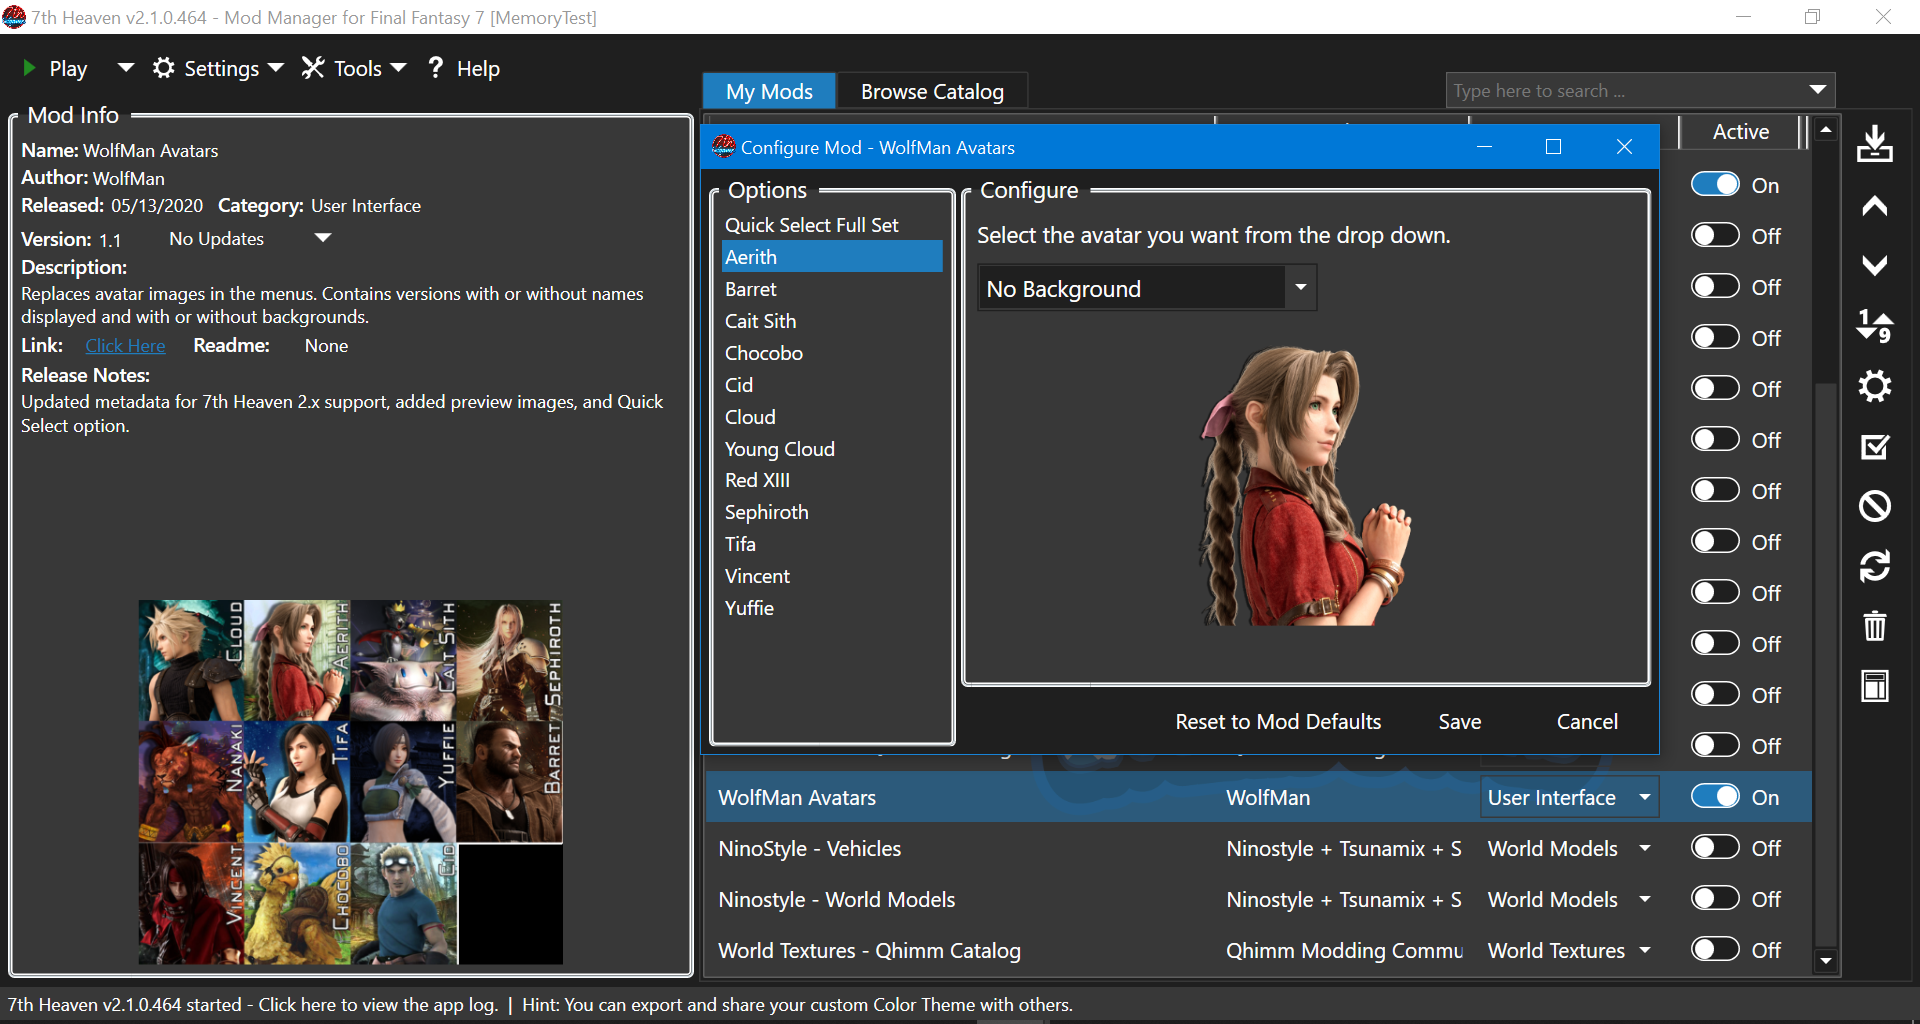Select Quick Select Full Set option
The width and height of the screenshot is (1920, 1024).
coord(832,225)
